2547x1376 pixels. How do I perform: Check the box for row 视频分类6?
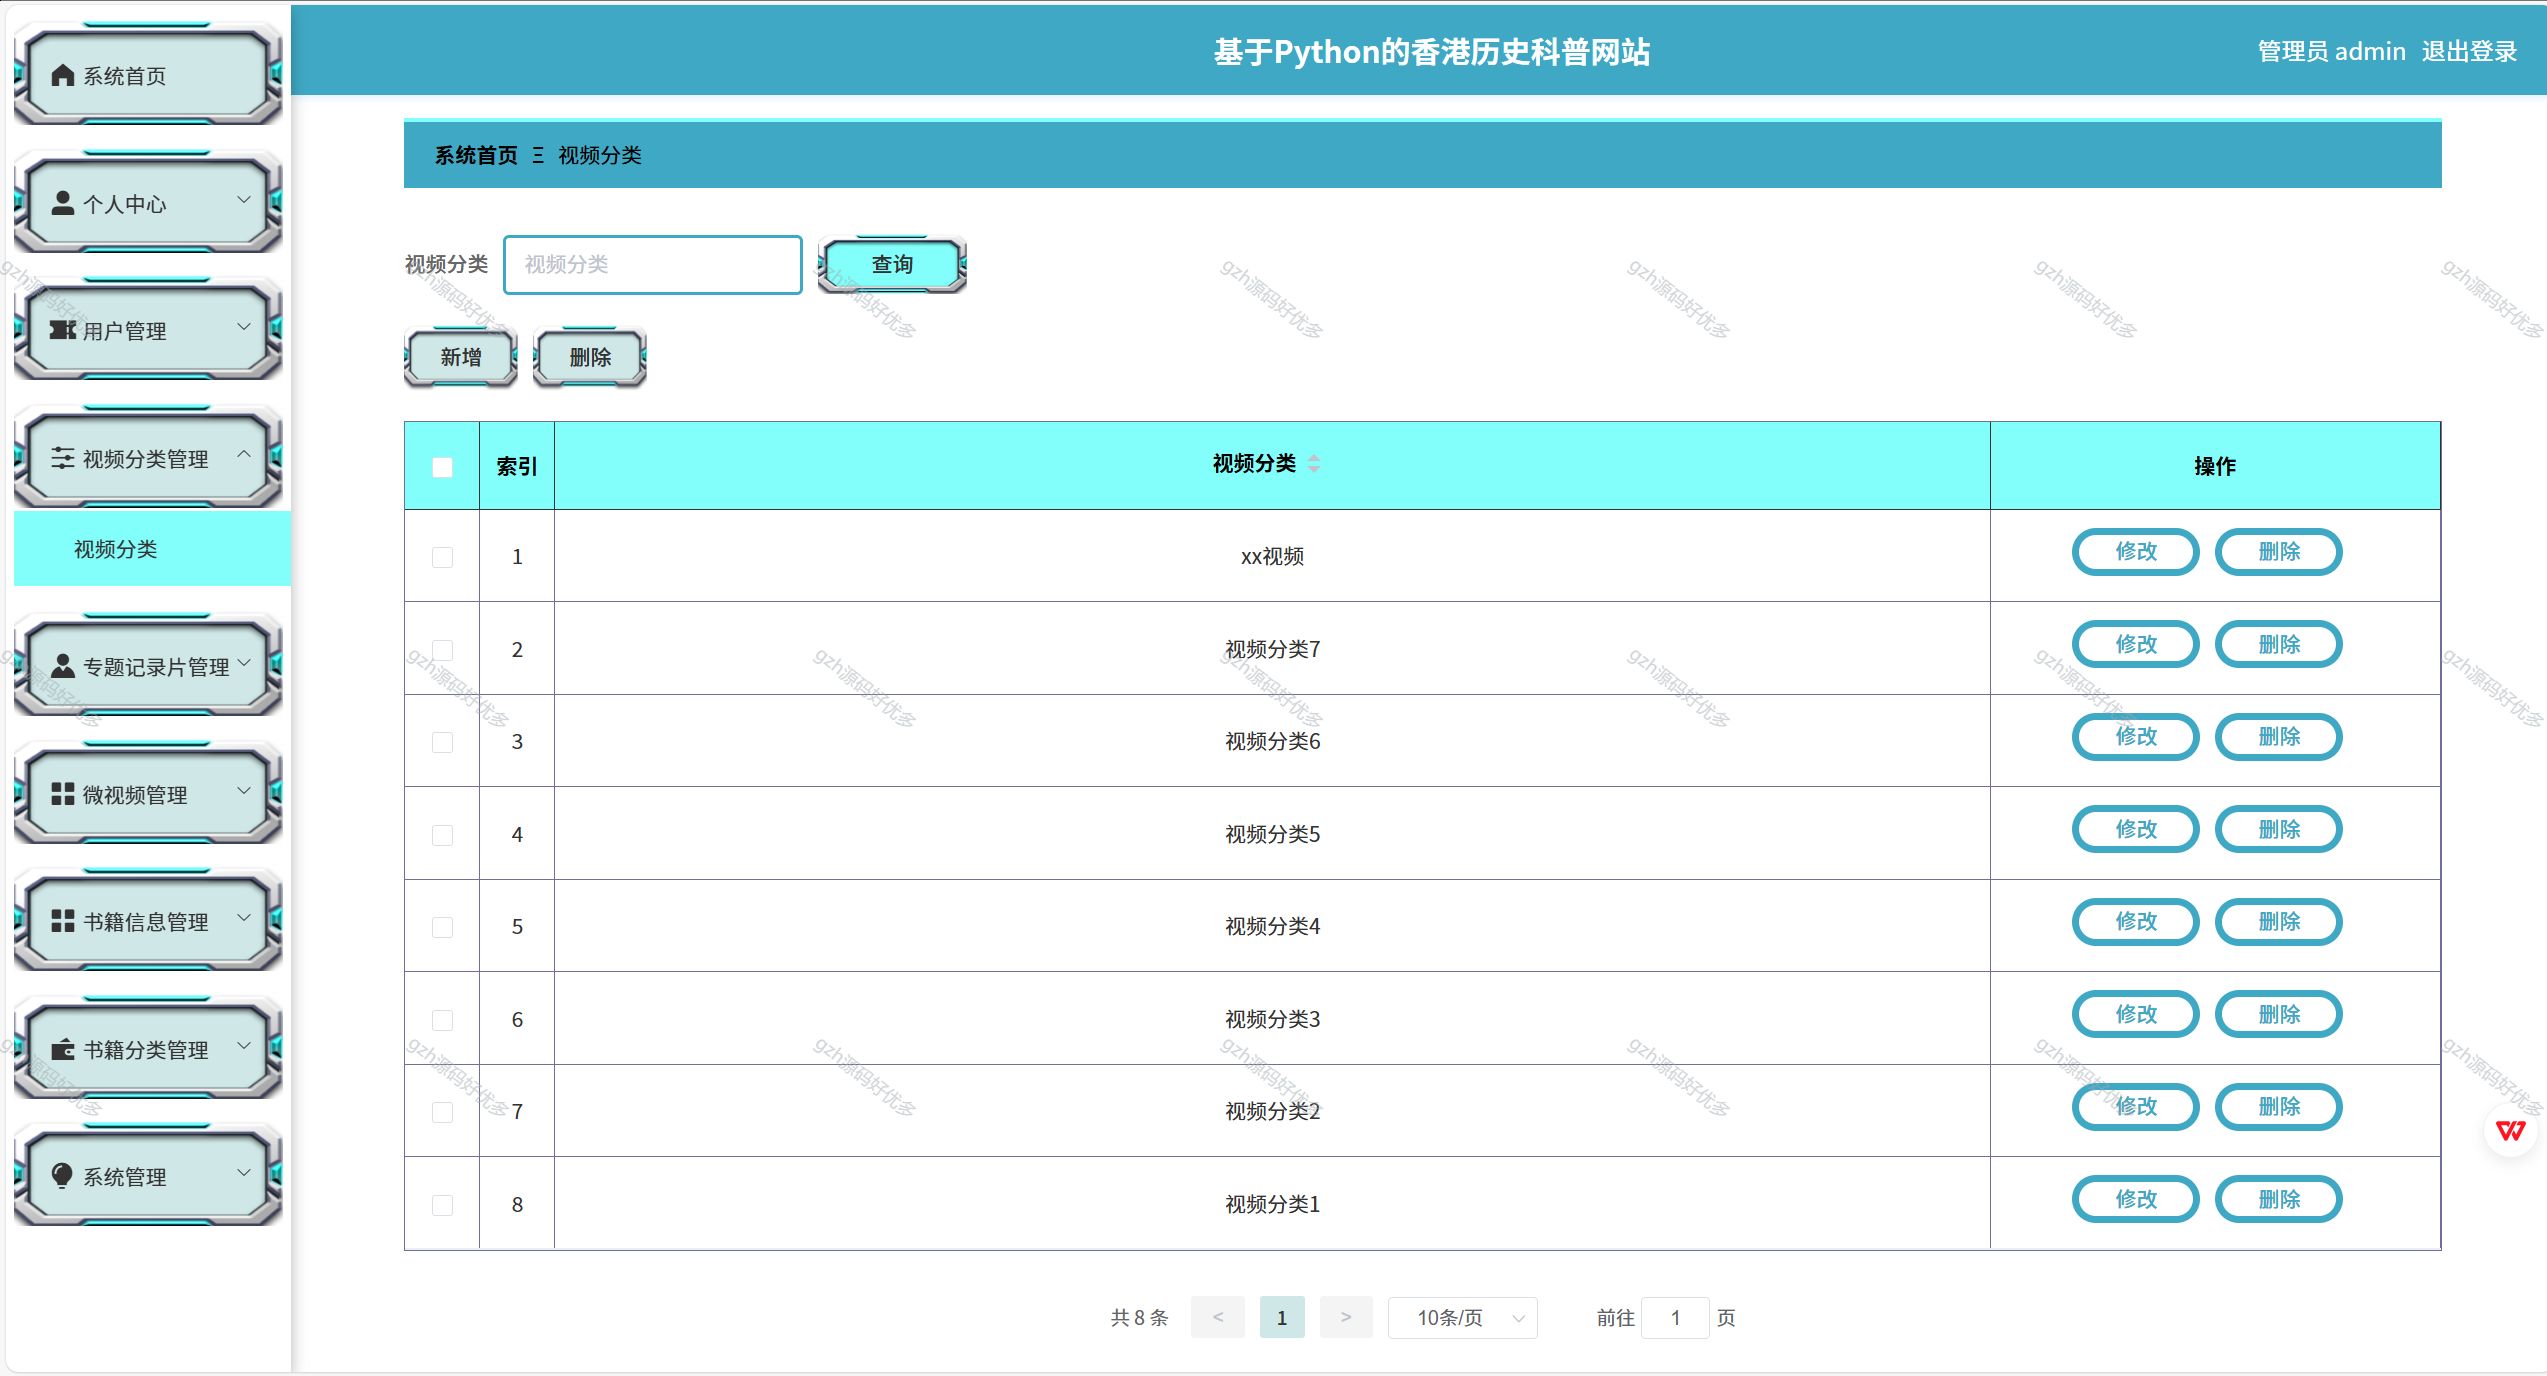click(x=442, y=742)
